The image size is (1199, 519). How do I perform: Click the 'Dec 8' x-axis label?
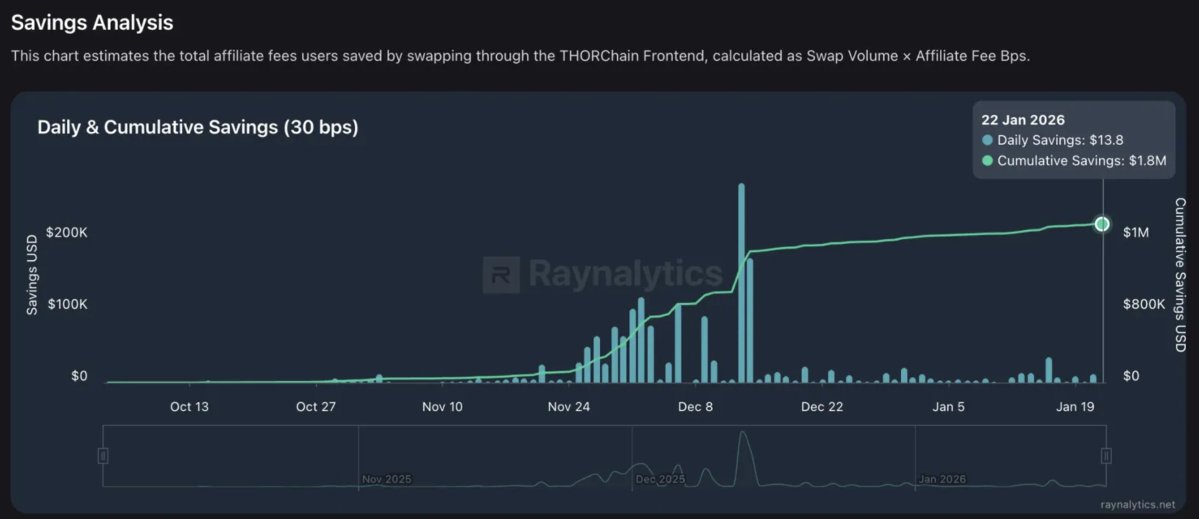pos(695,407)
